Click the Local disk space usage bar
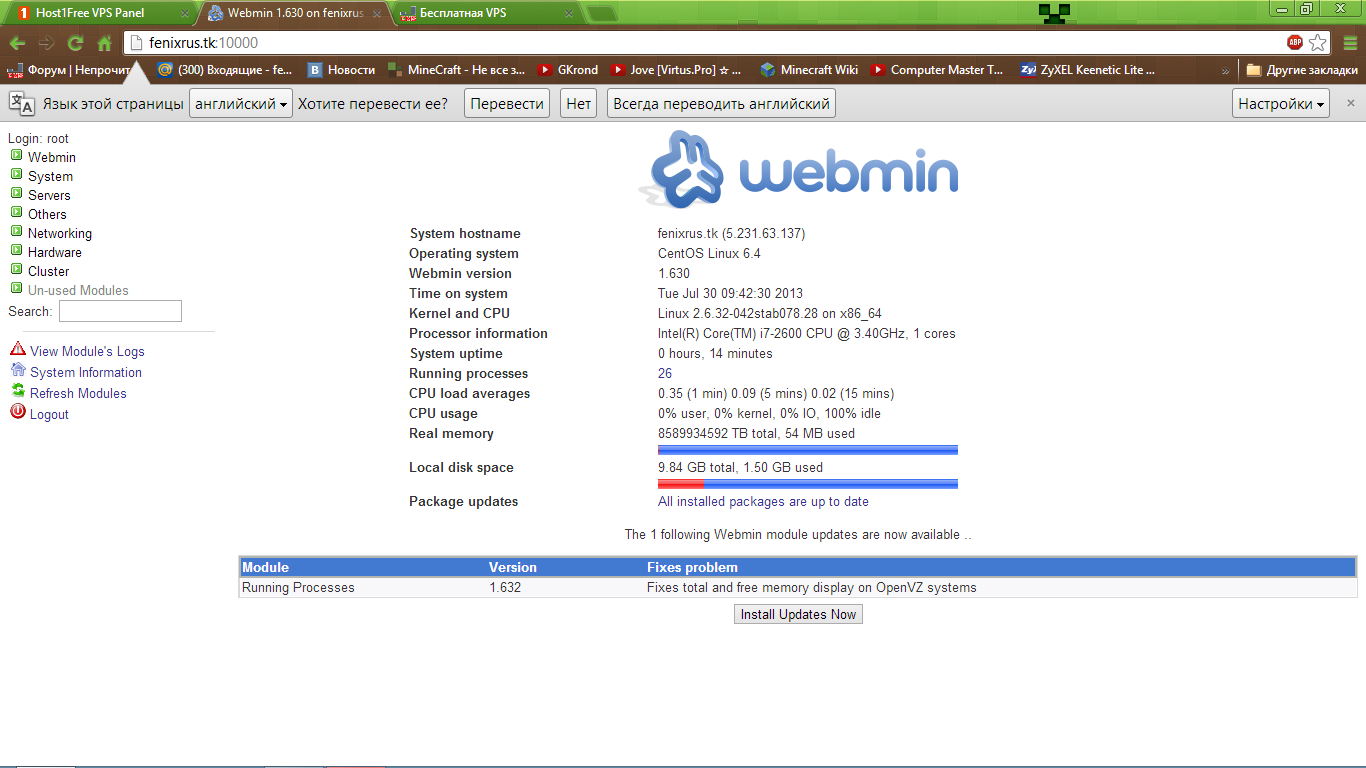 click(808, 484)
